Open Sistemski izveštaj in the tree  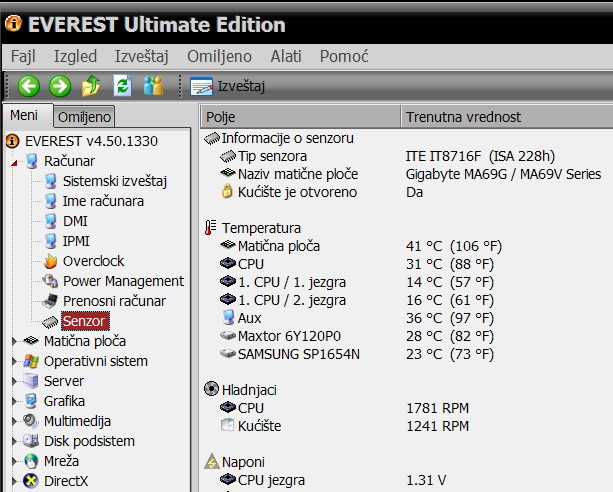115,181
